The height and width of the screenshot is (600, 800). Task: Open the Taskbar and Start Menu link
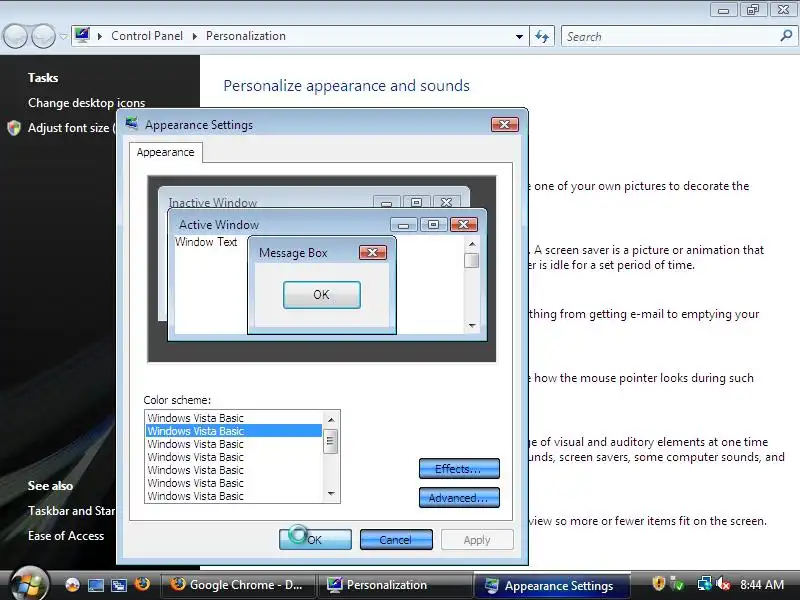point(71,511)
